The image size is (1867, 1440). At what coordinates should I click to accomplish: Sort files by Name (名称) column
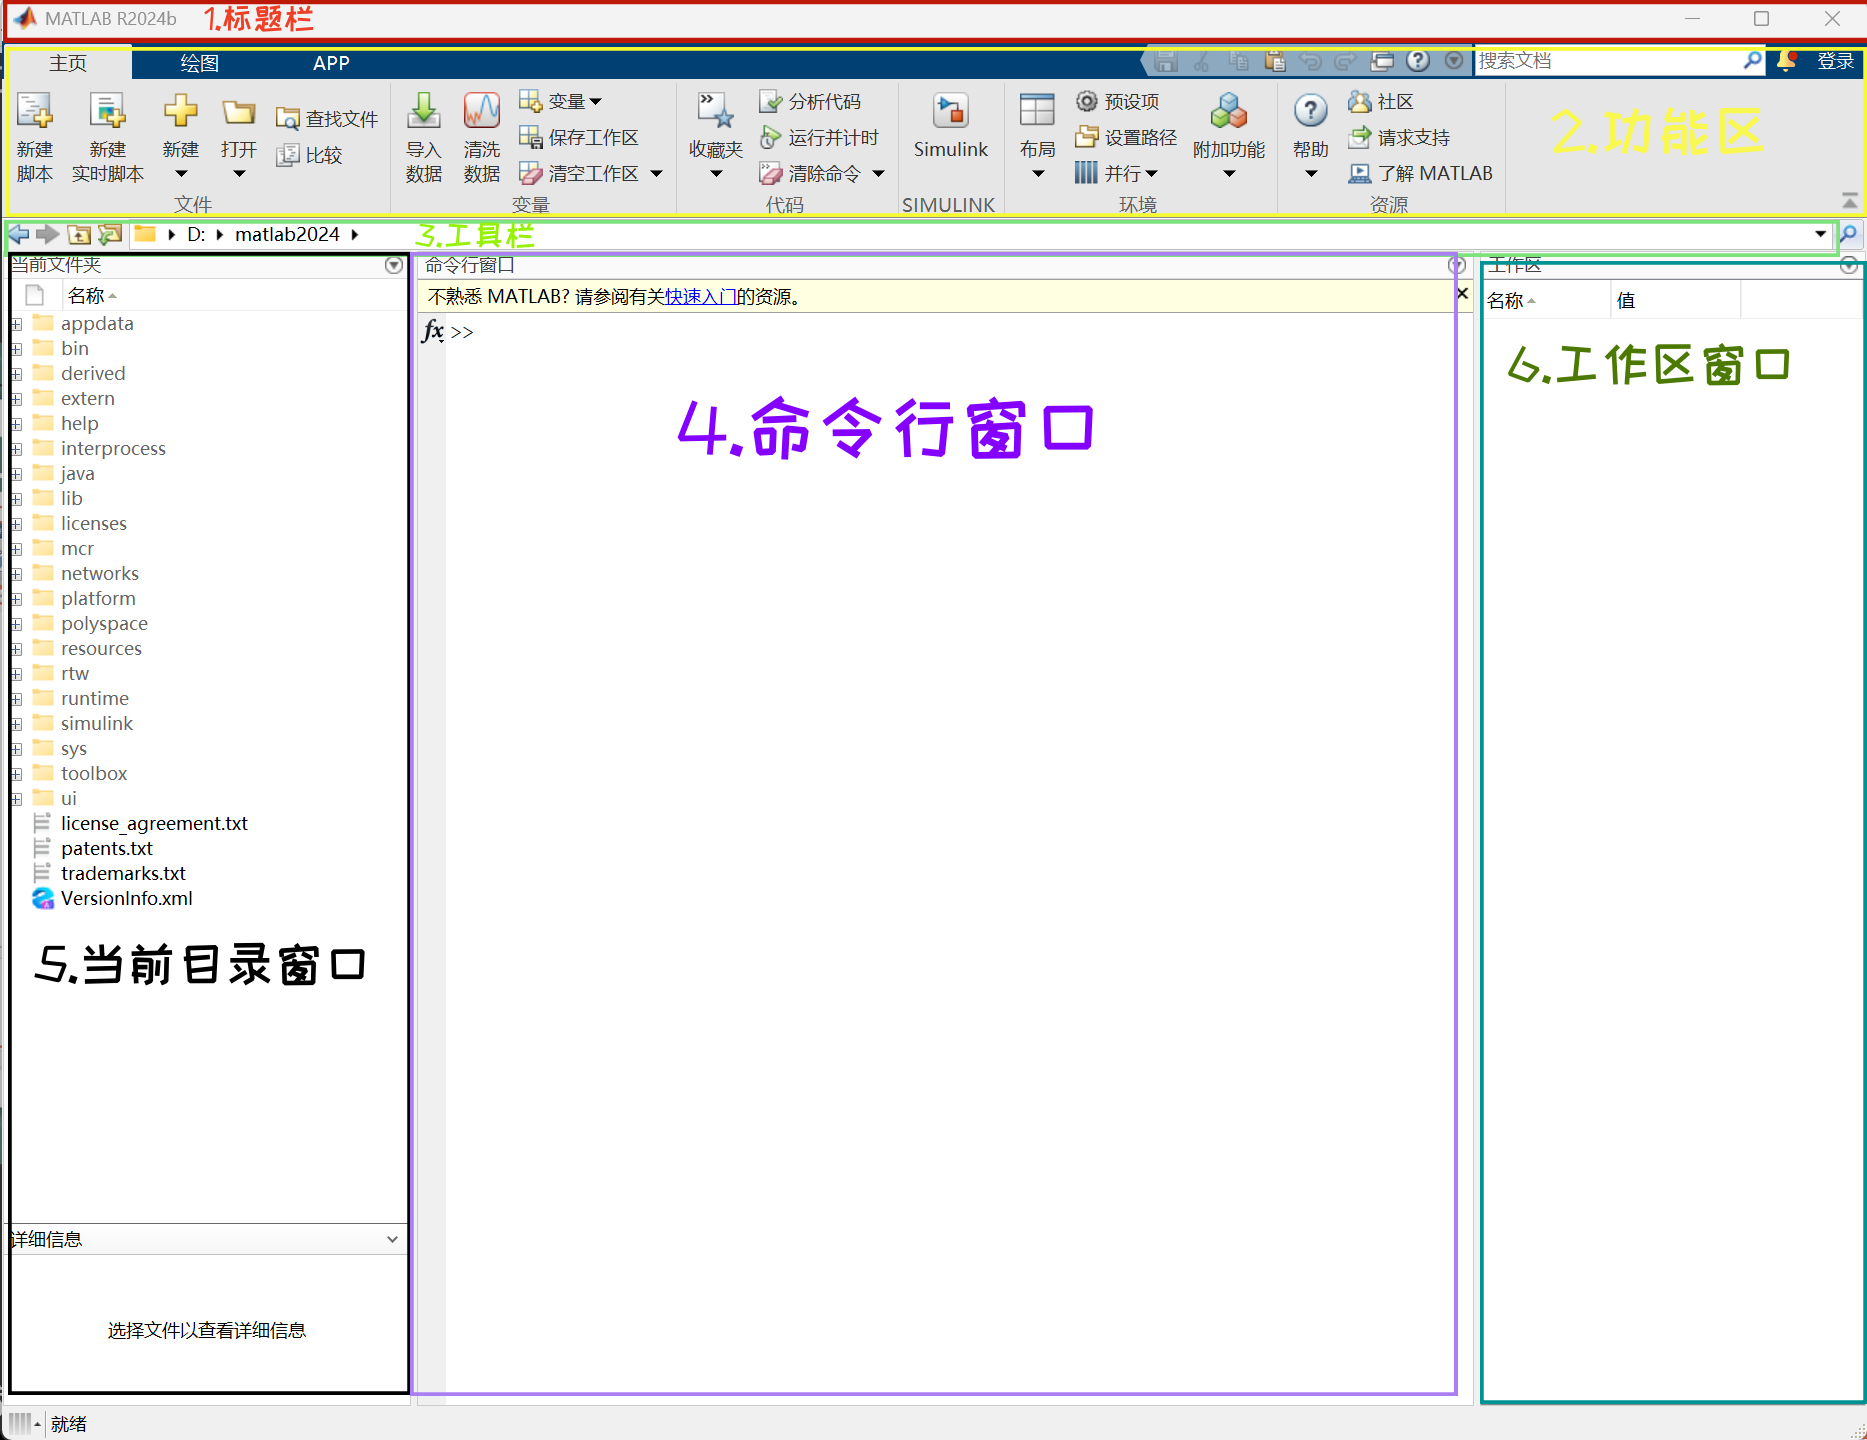[x=86, y=296]
